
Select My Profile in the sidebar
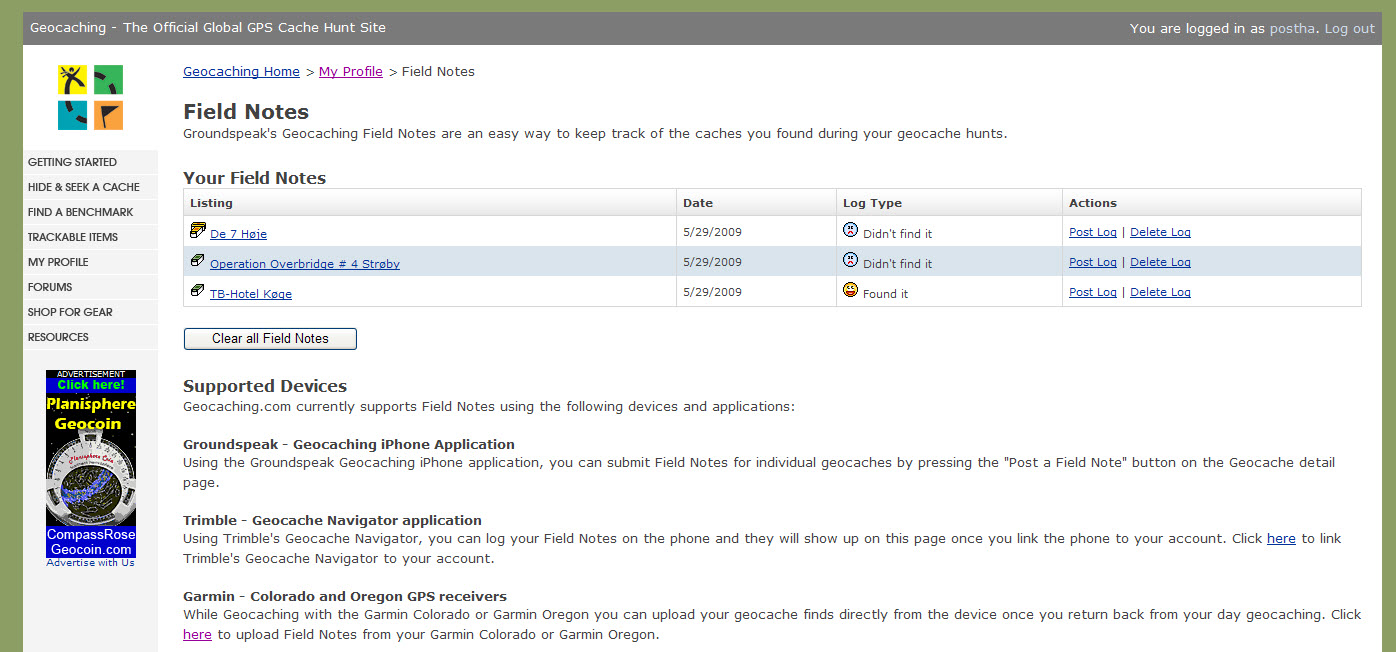(x=91, y=262)
